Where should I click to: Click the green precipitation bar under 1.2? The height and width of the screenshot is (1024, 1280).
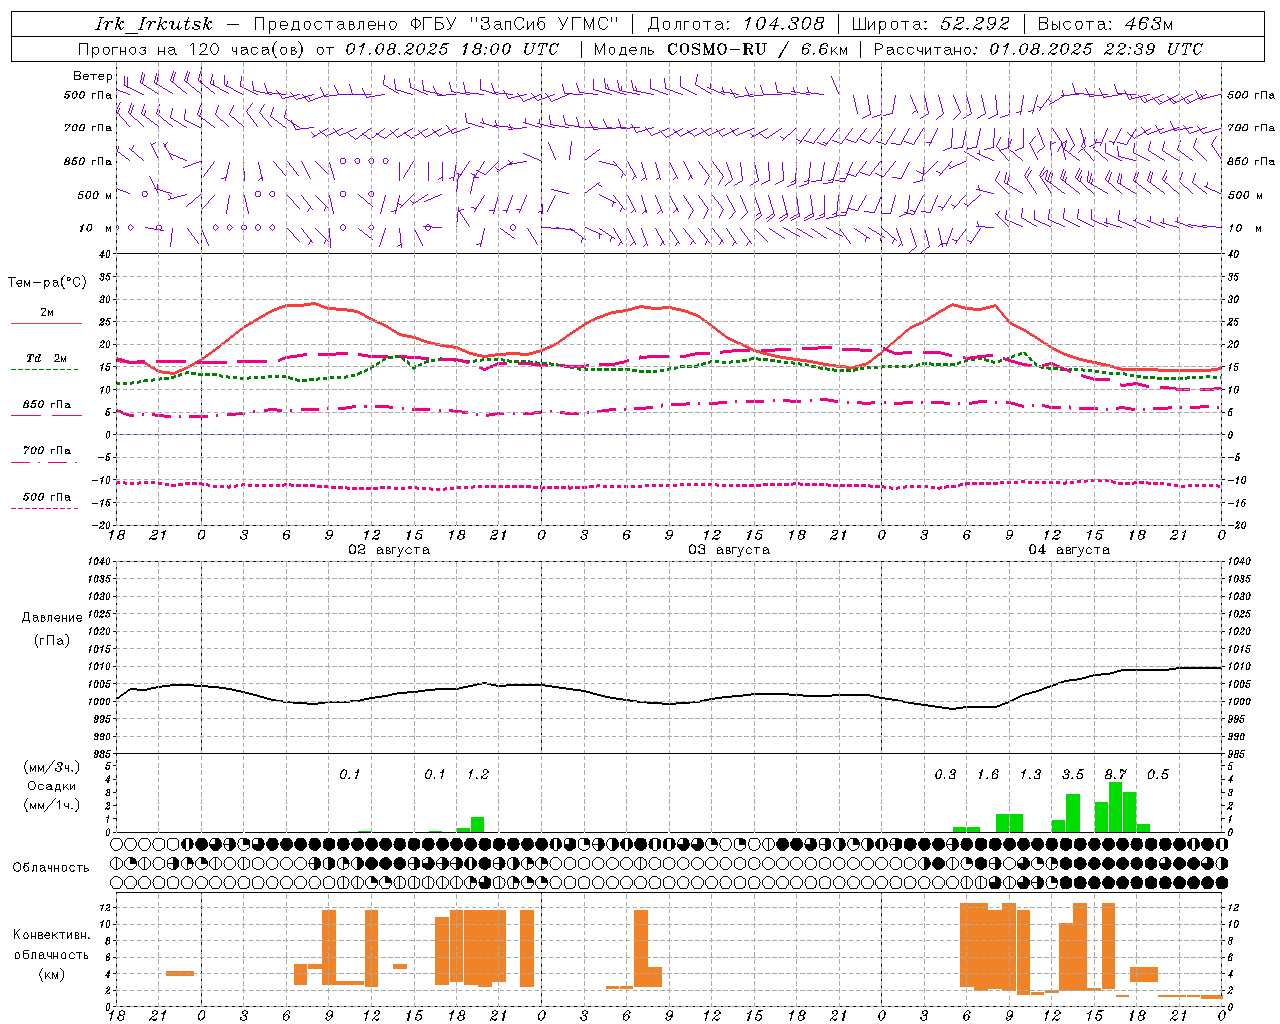click(x=478, y=825)
